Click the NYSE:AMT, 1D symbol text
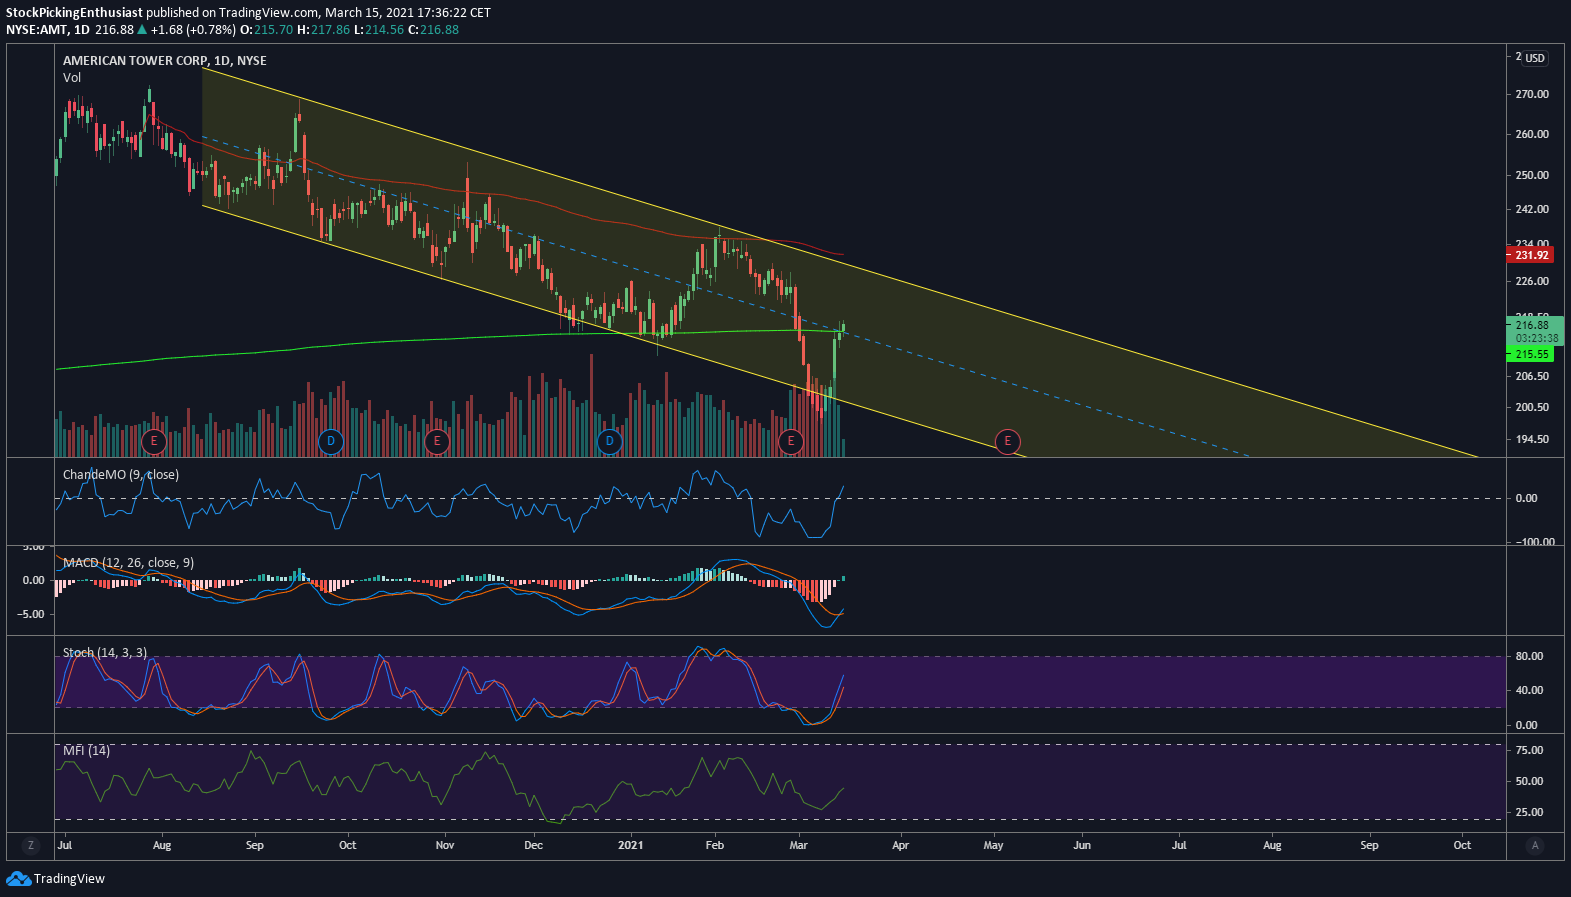Screen dimensions: 1571x897 click(x=48, y=30)
